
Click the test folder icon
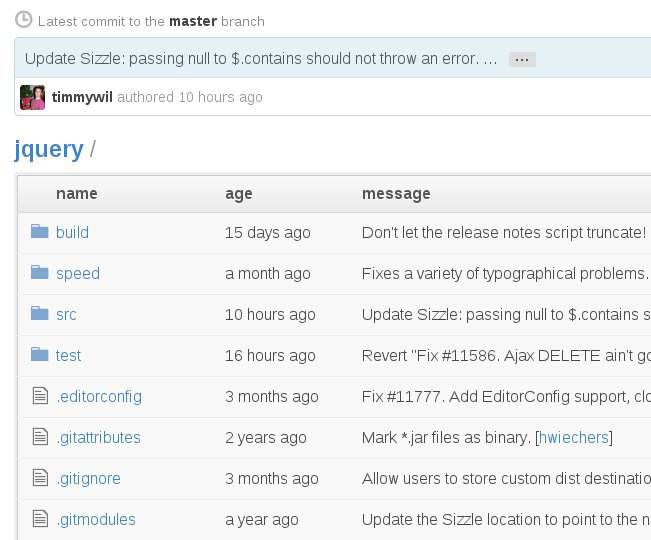[x=39, y=354]
